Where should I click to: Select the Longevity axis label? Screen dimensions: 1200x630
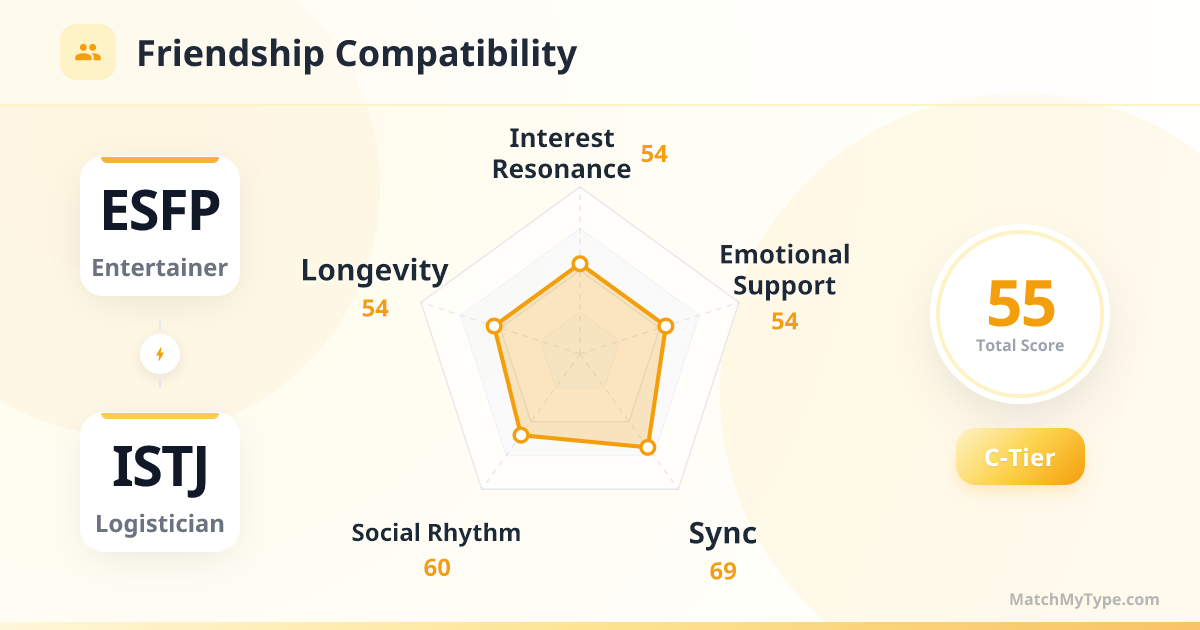pos(375,270)
